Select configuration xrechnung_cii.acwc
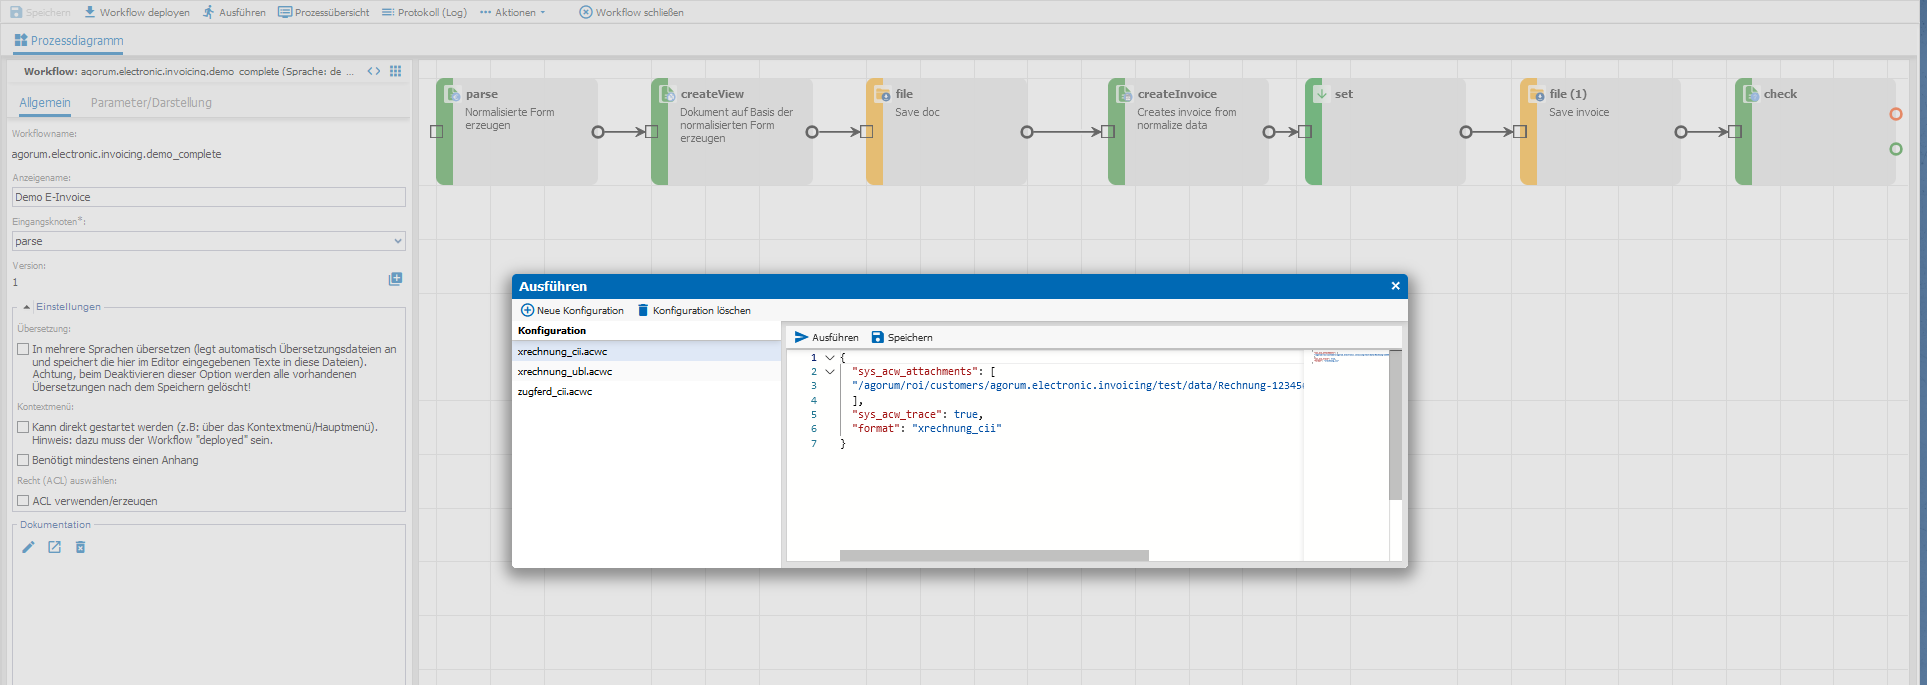 point(646,351)
